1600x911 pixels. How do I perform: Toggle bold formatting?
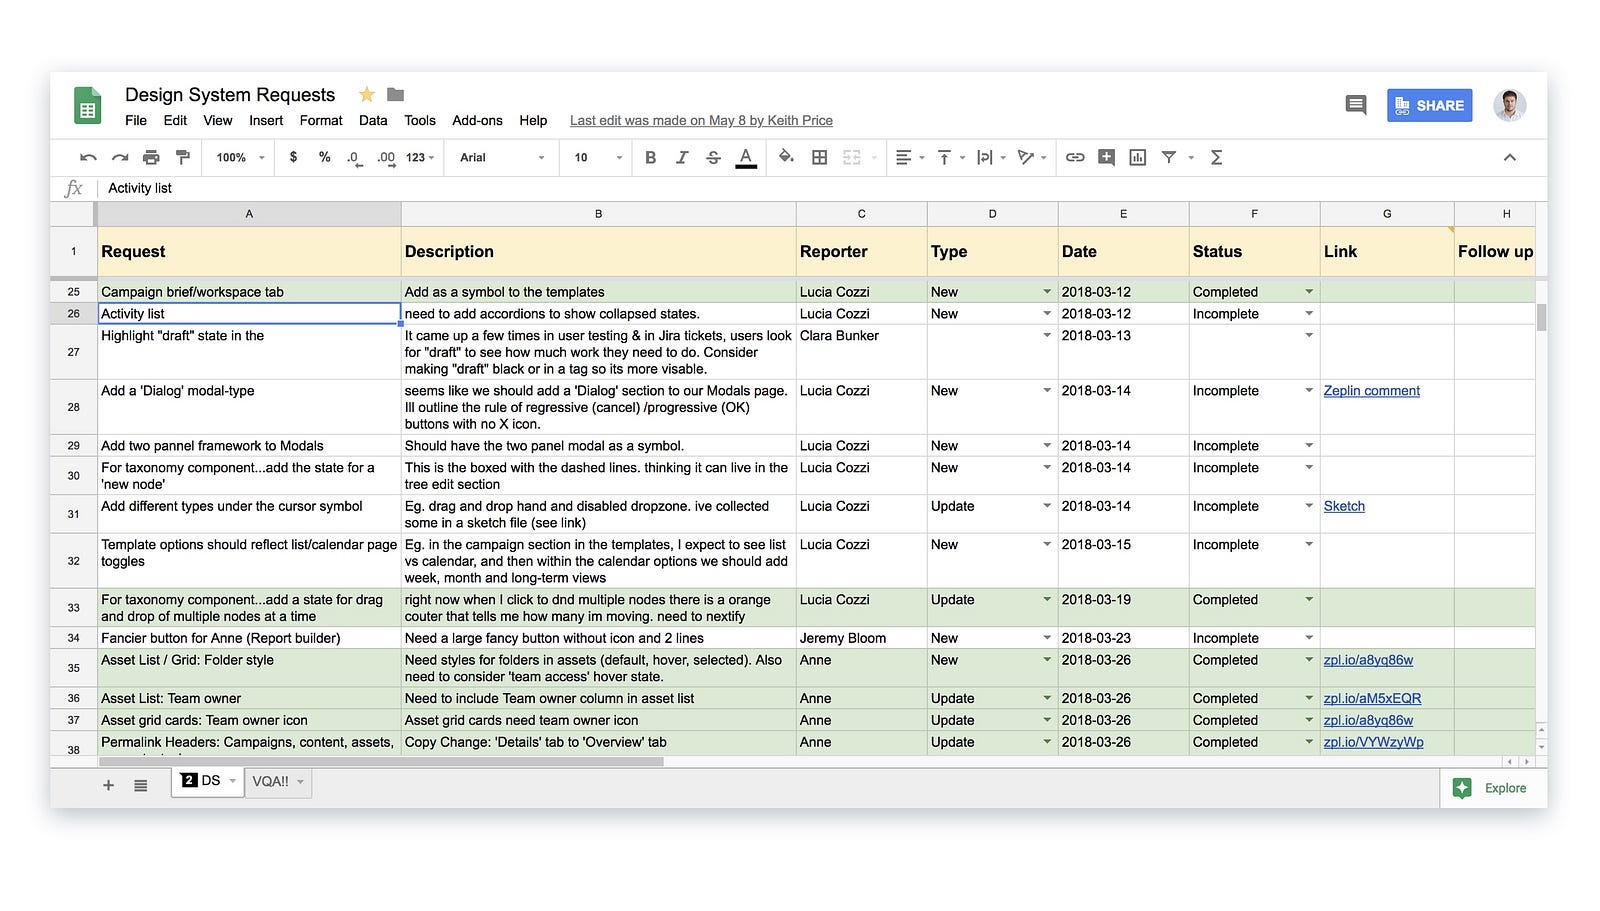pyautogui.click(x=650, y=157)
